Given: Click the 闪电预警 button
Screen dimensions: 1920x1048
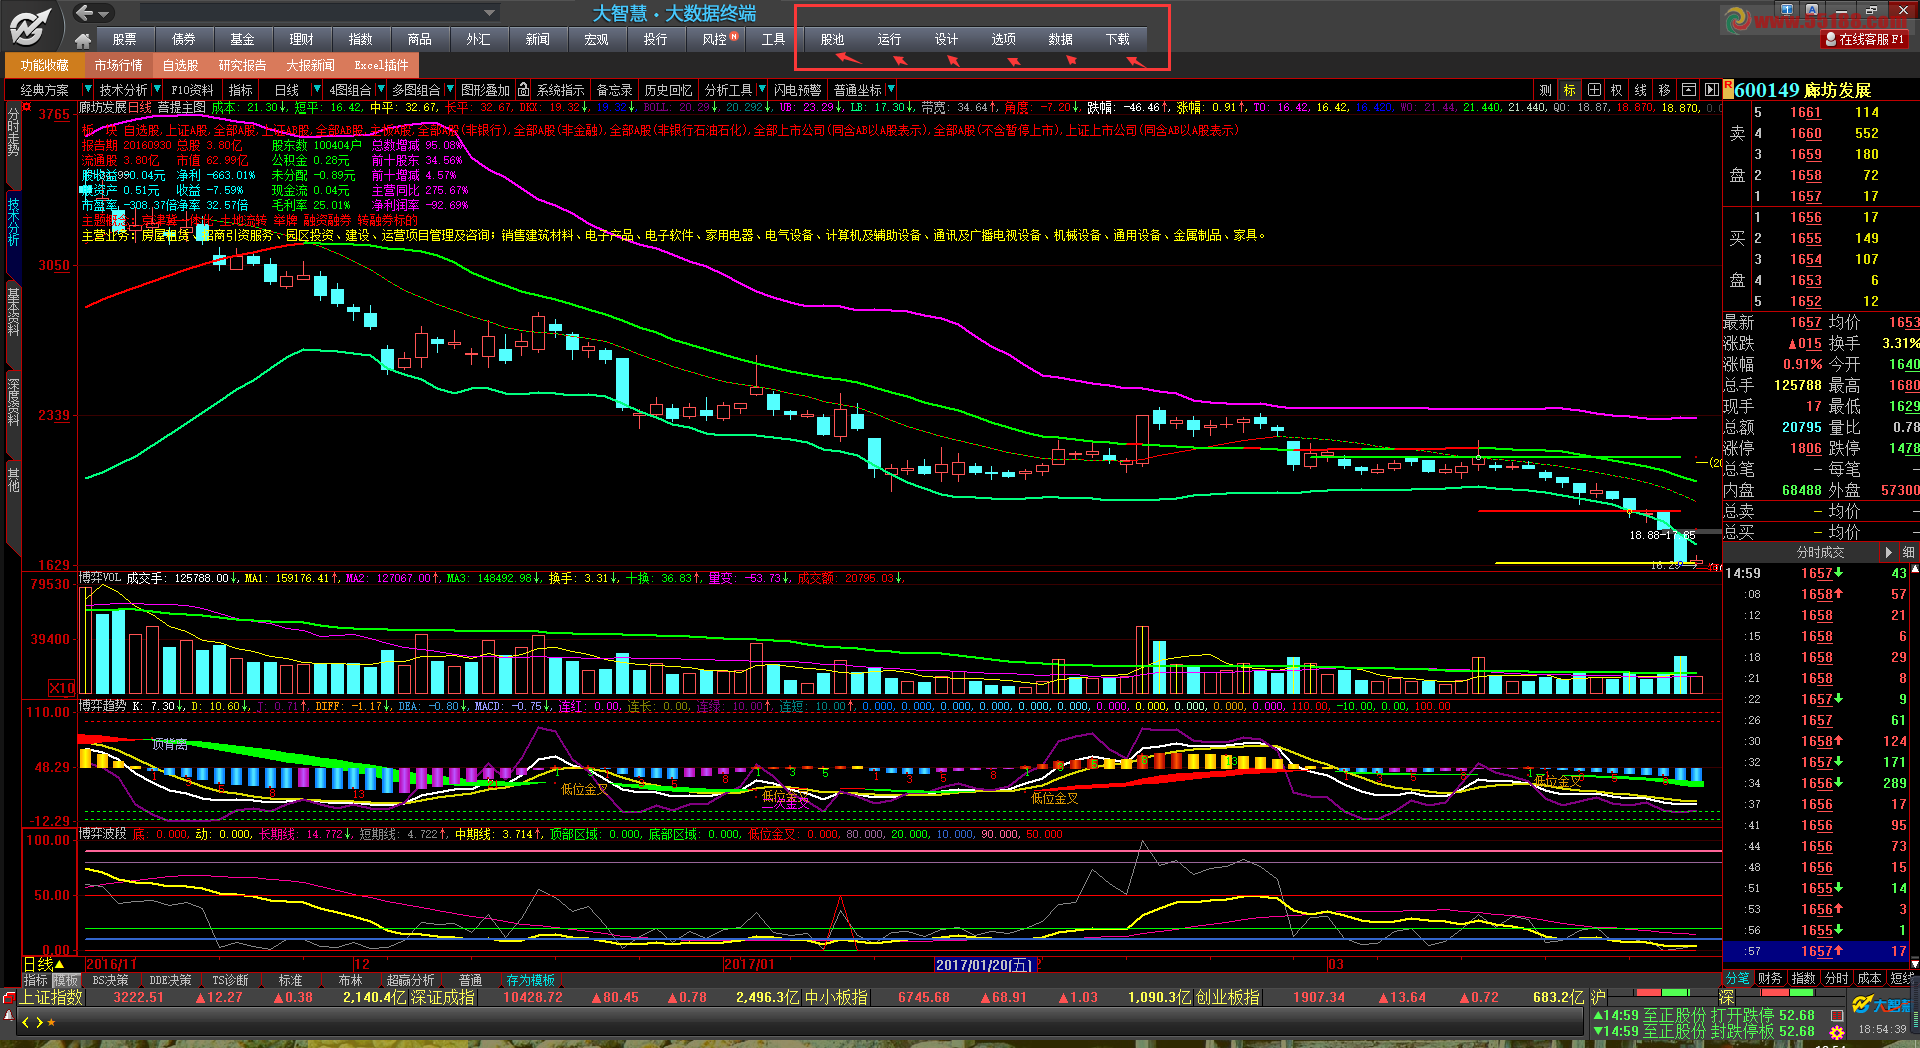Looking at the screenshot, I should 797,90.
